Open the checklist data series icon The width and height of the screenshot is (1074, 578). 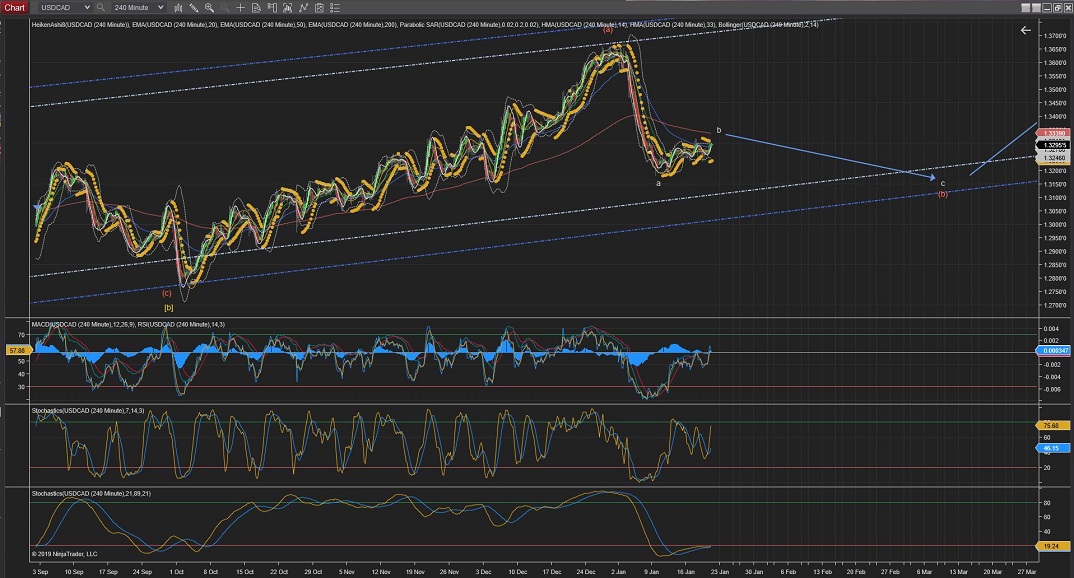335,8
